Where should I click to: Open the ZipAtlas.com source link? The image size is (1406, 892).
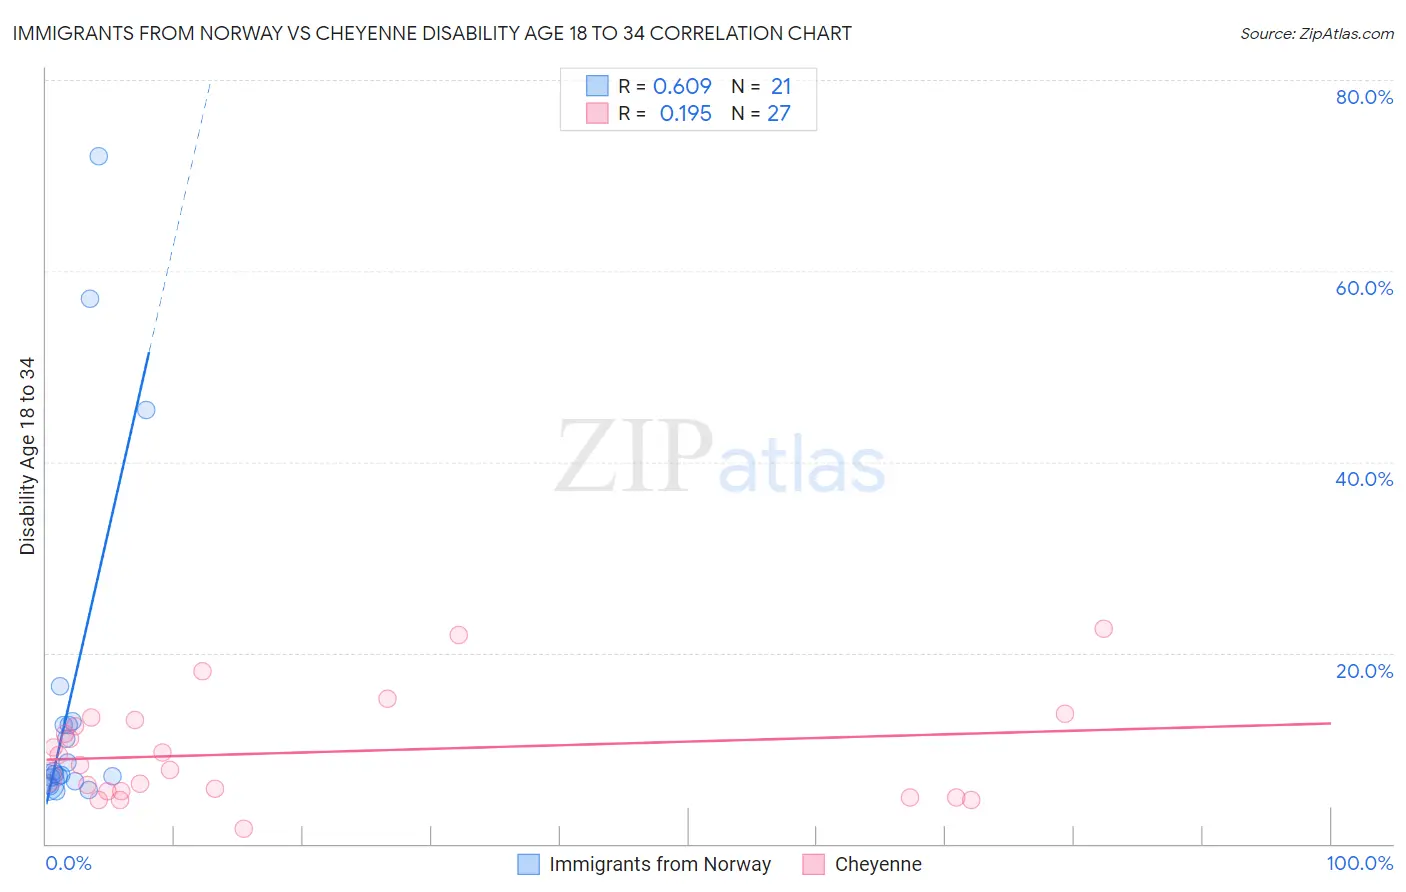point(1317,33)
